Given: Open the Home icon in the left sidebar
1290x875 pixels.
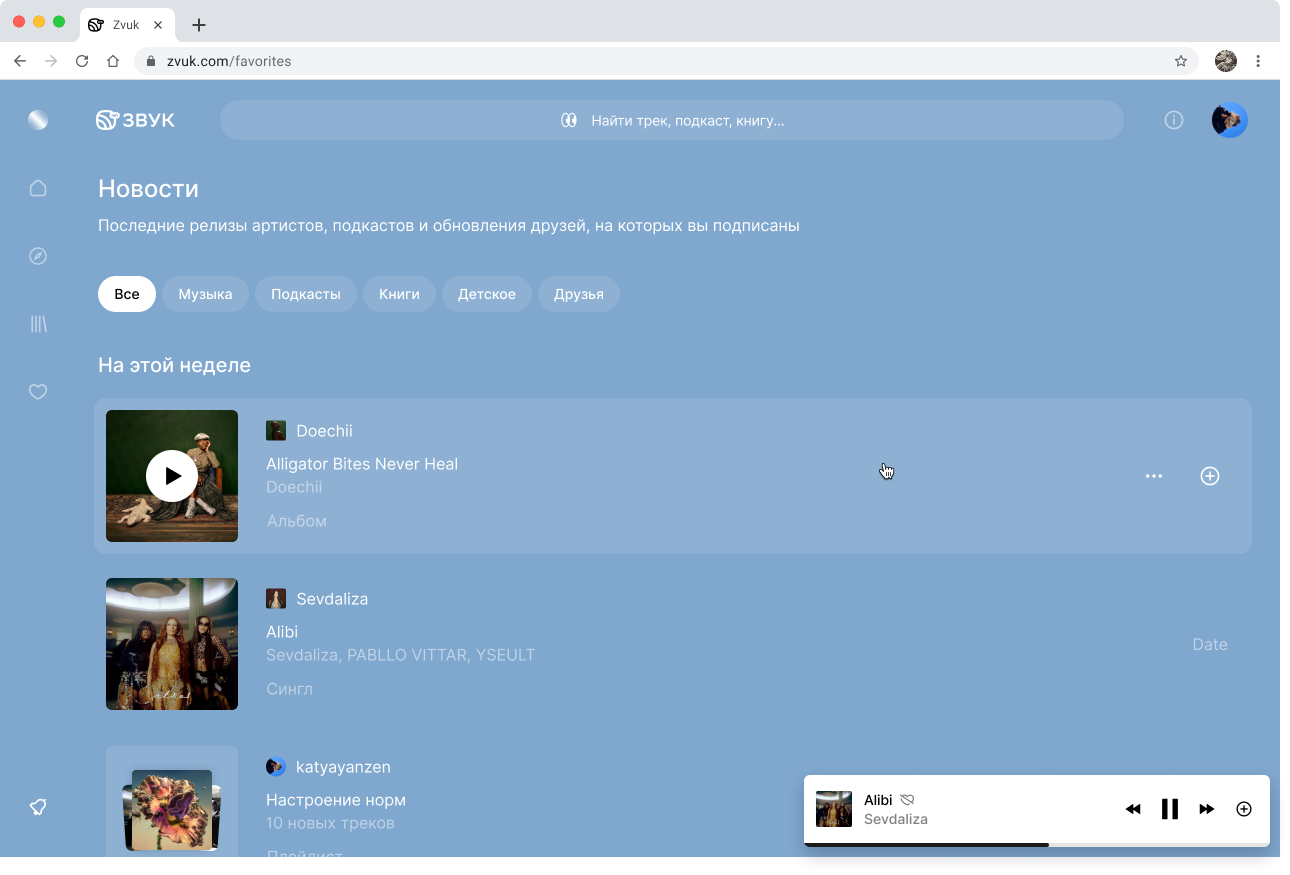Looking at the screenshot, I should click(38, 188).
